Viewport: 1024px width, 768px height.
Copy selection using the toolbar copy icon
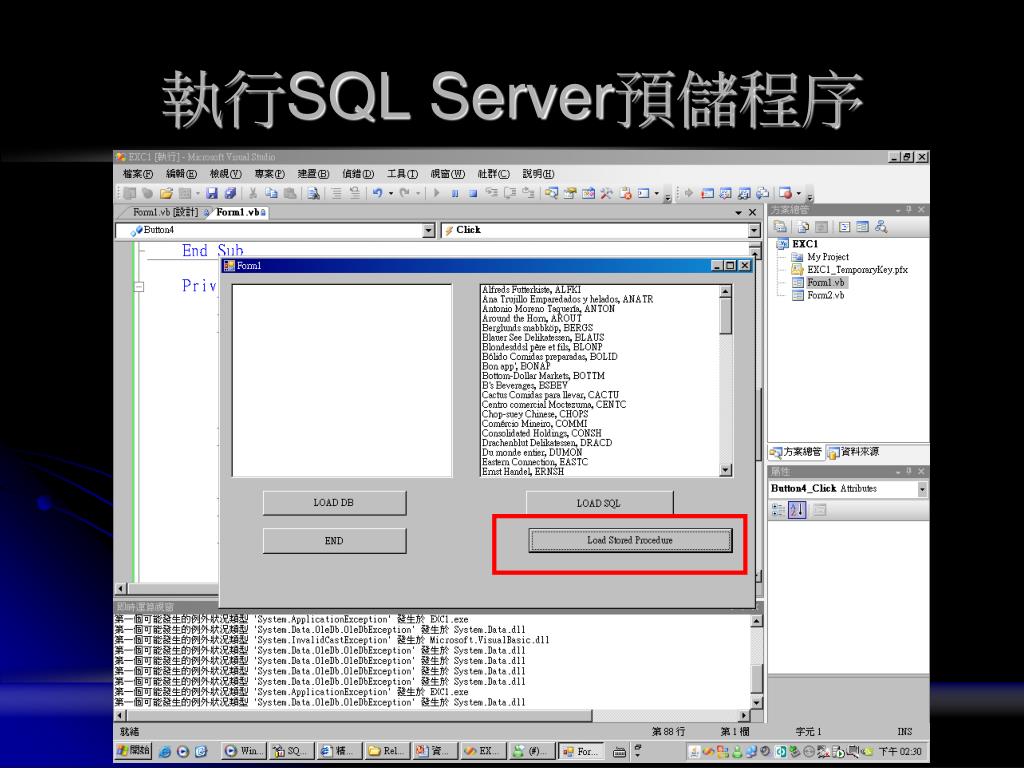pyautogui.click(x=271, y=193)
